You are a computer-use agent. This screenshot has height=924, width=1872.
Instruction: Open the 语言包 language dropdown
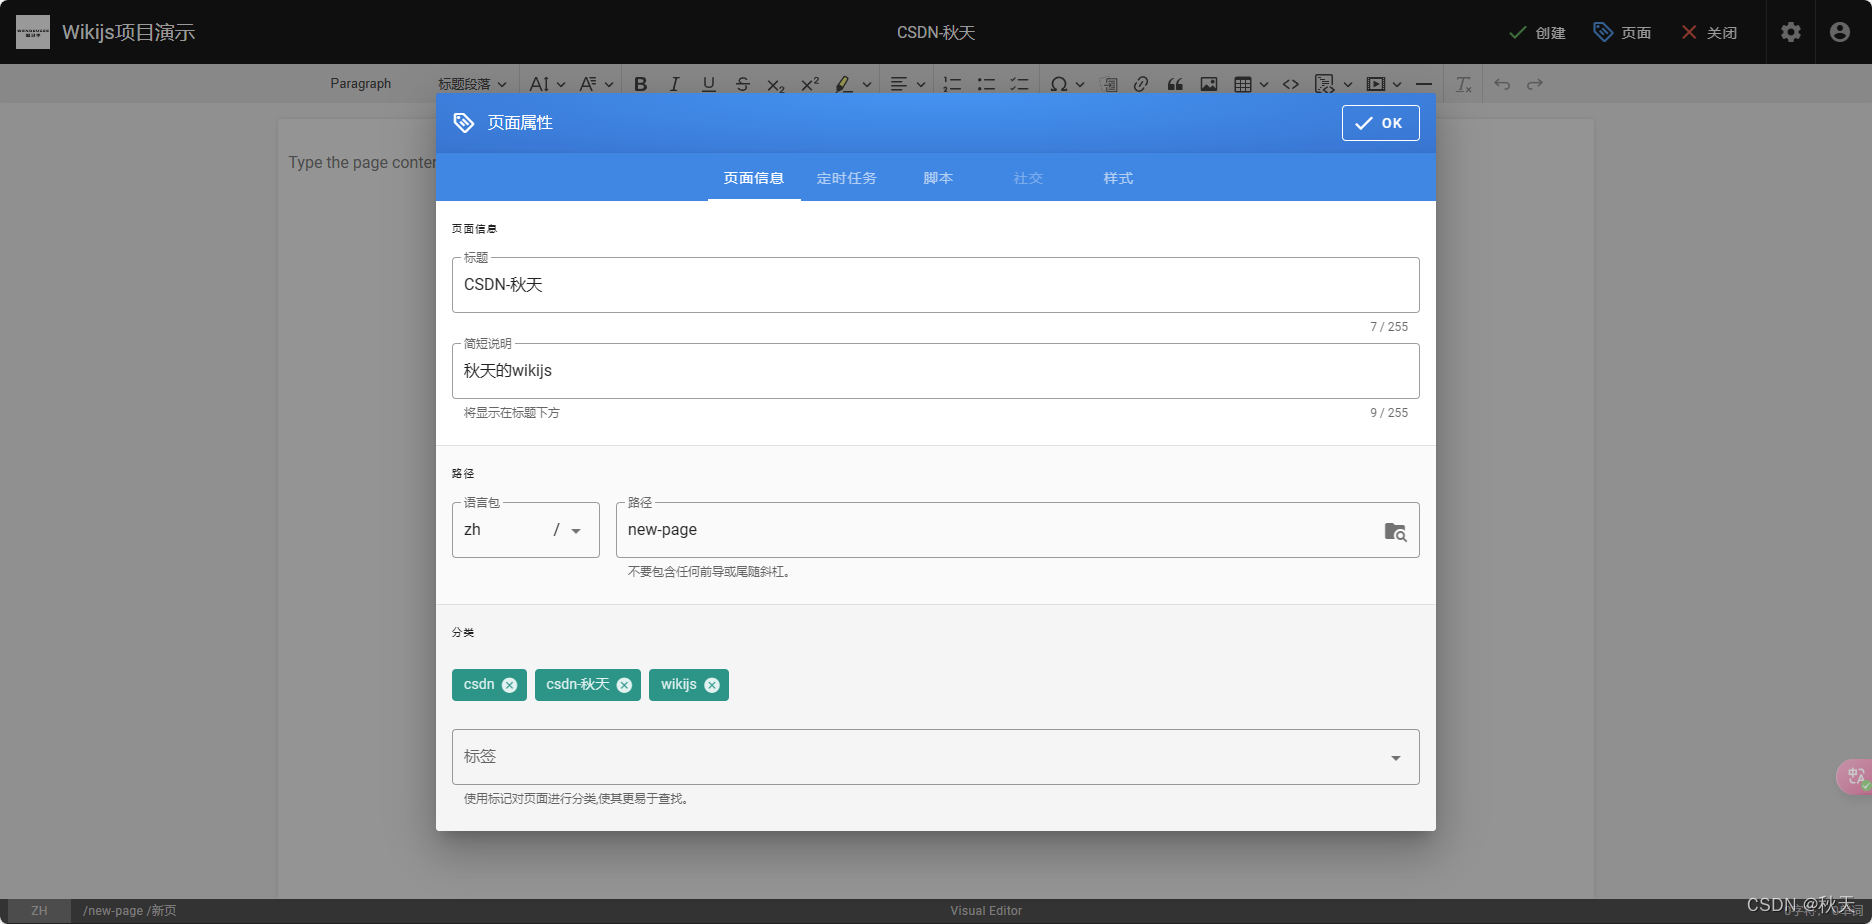(525, 530)
